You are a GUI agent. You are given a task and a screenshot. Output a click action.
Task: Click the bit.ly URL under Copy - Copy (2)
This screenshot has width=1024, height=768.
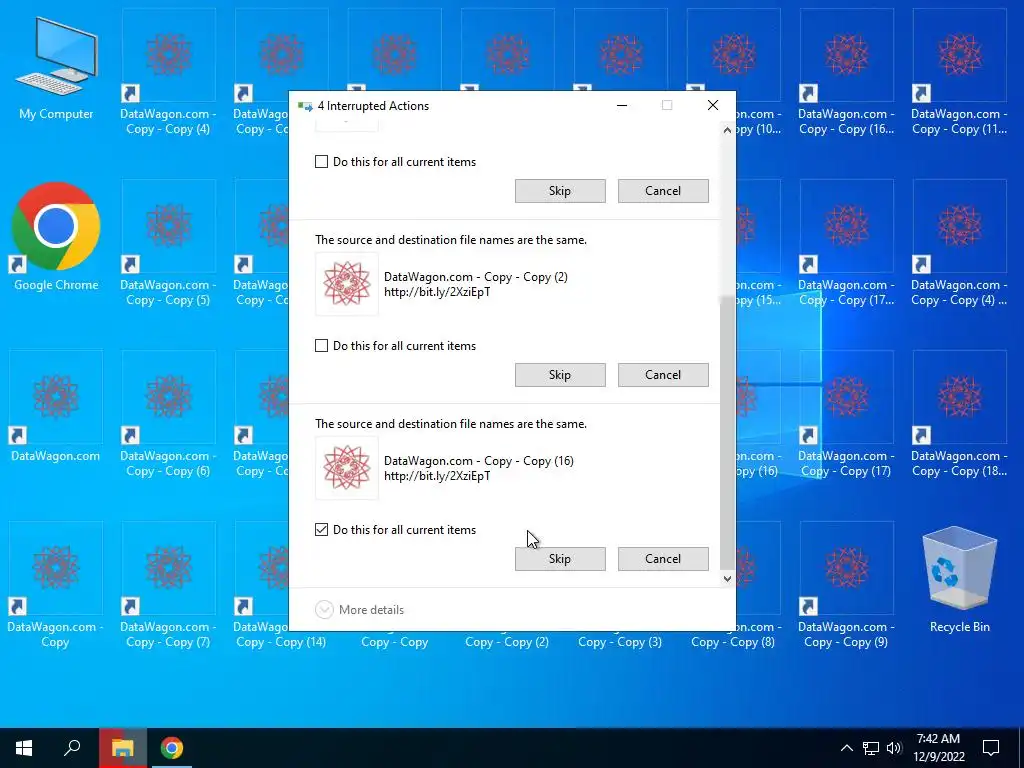[x=437, y=292]
